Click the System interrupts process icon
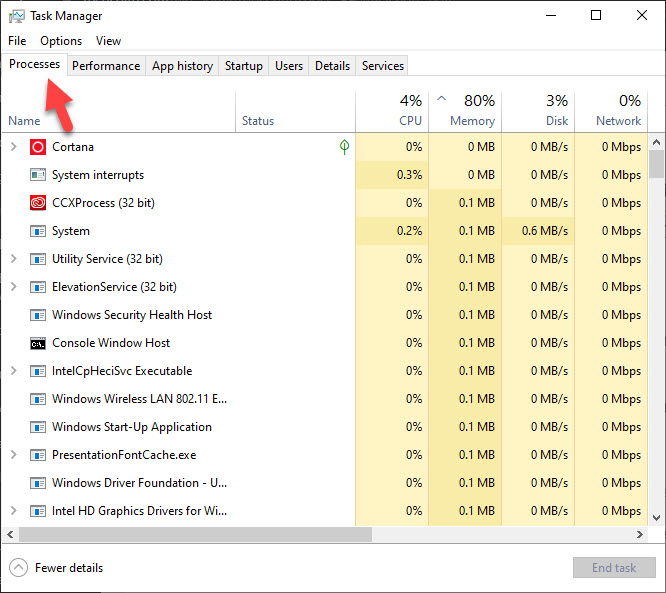This screenshot has height=593, width=666. click(x=38, y=175)
